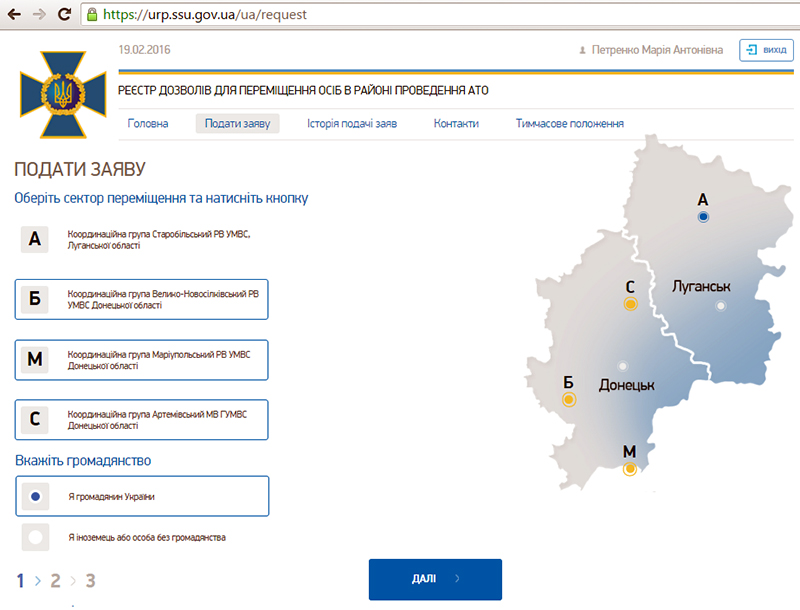Screen dimensions: 800x610
Task: Click the Луганськ label on the map
Action: point(701,286)
